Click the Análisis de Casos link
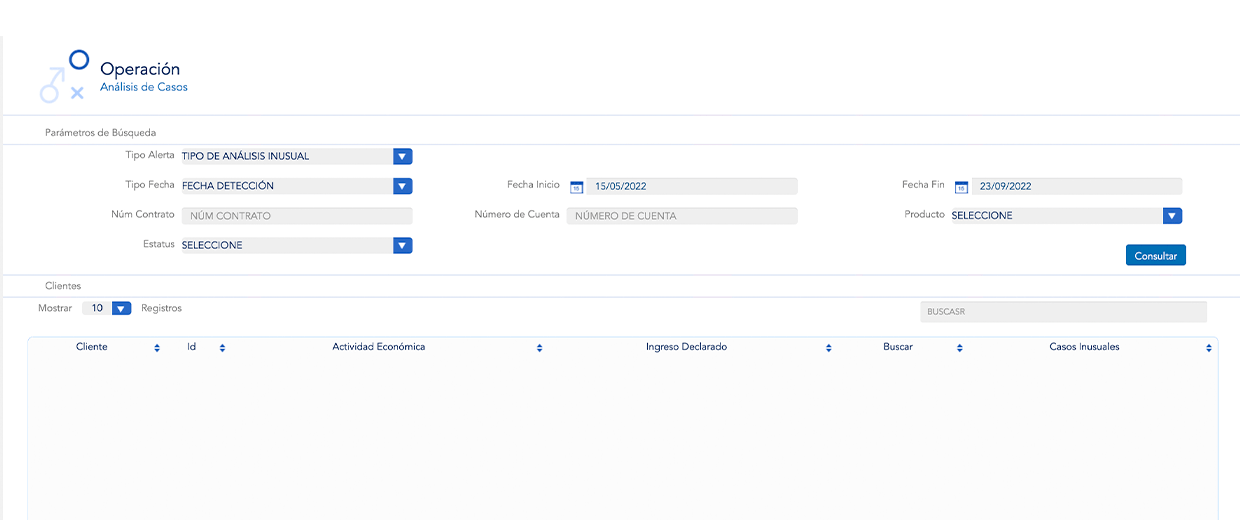This screenshot has height=520, width=1240. coord(143,88)
